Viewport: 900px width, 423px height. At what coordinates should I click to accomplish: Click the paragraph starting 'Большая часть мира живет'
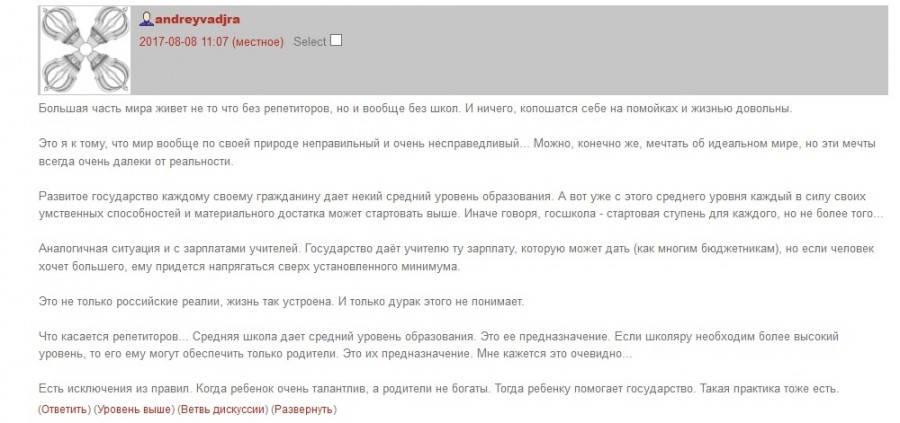(x=416, y=109)
